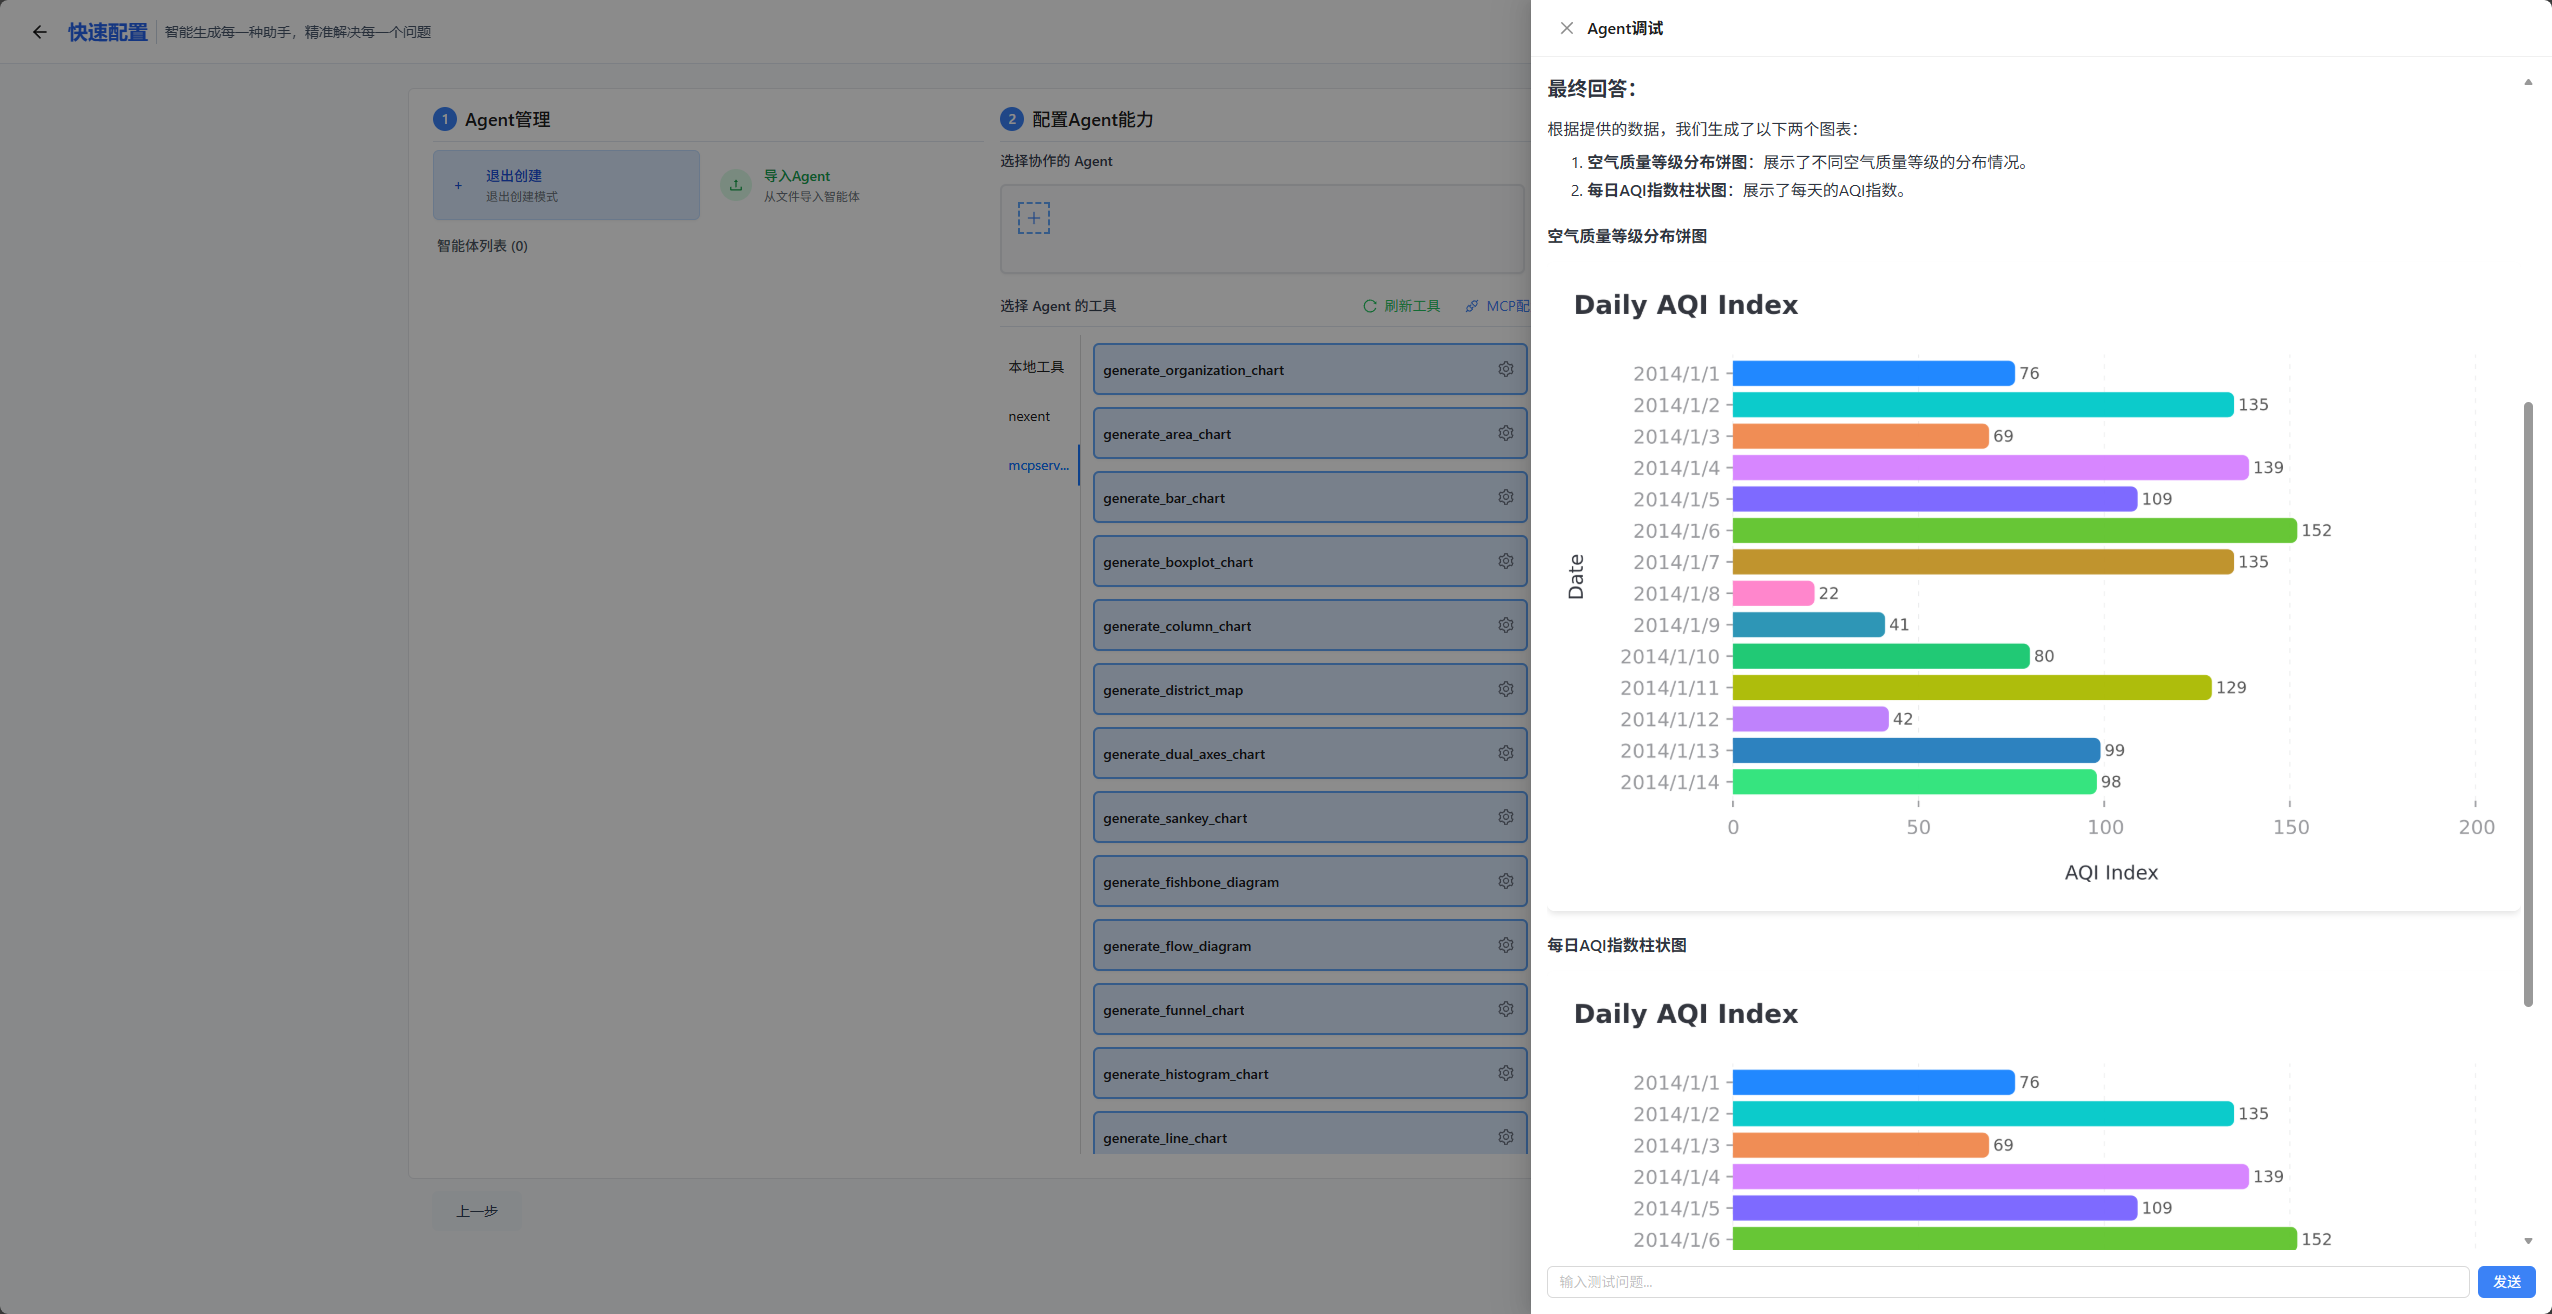Viewport: 2552px width, 1314px height.
Task: Toggle the generate_area_chart tool selection
Action: tap(1290, 433)
